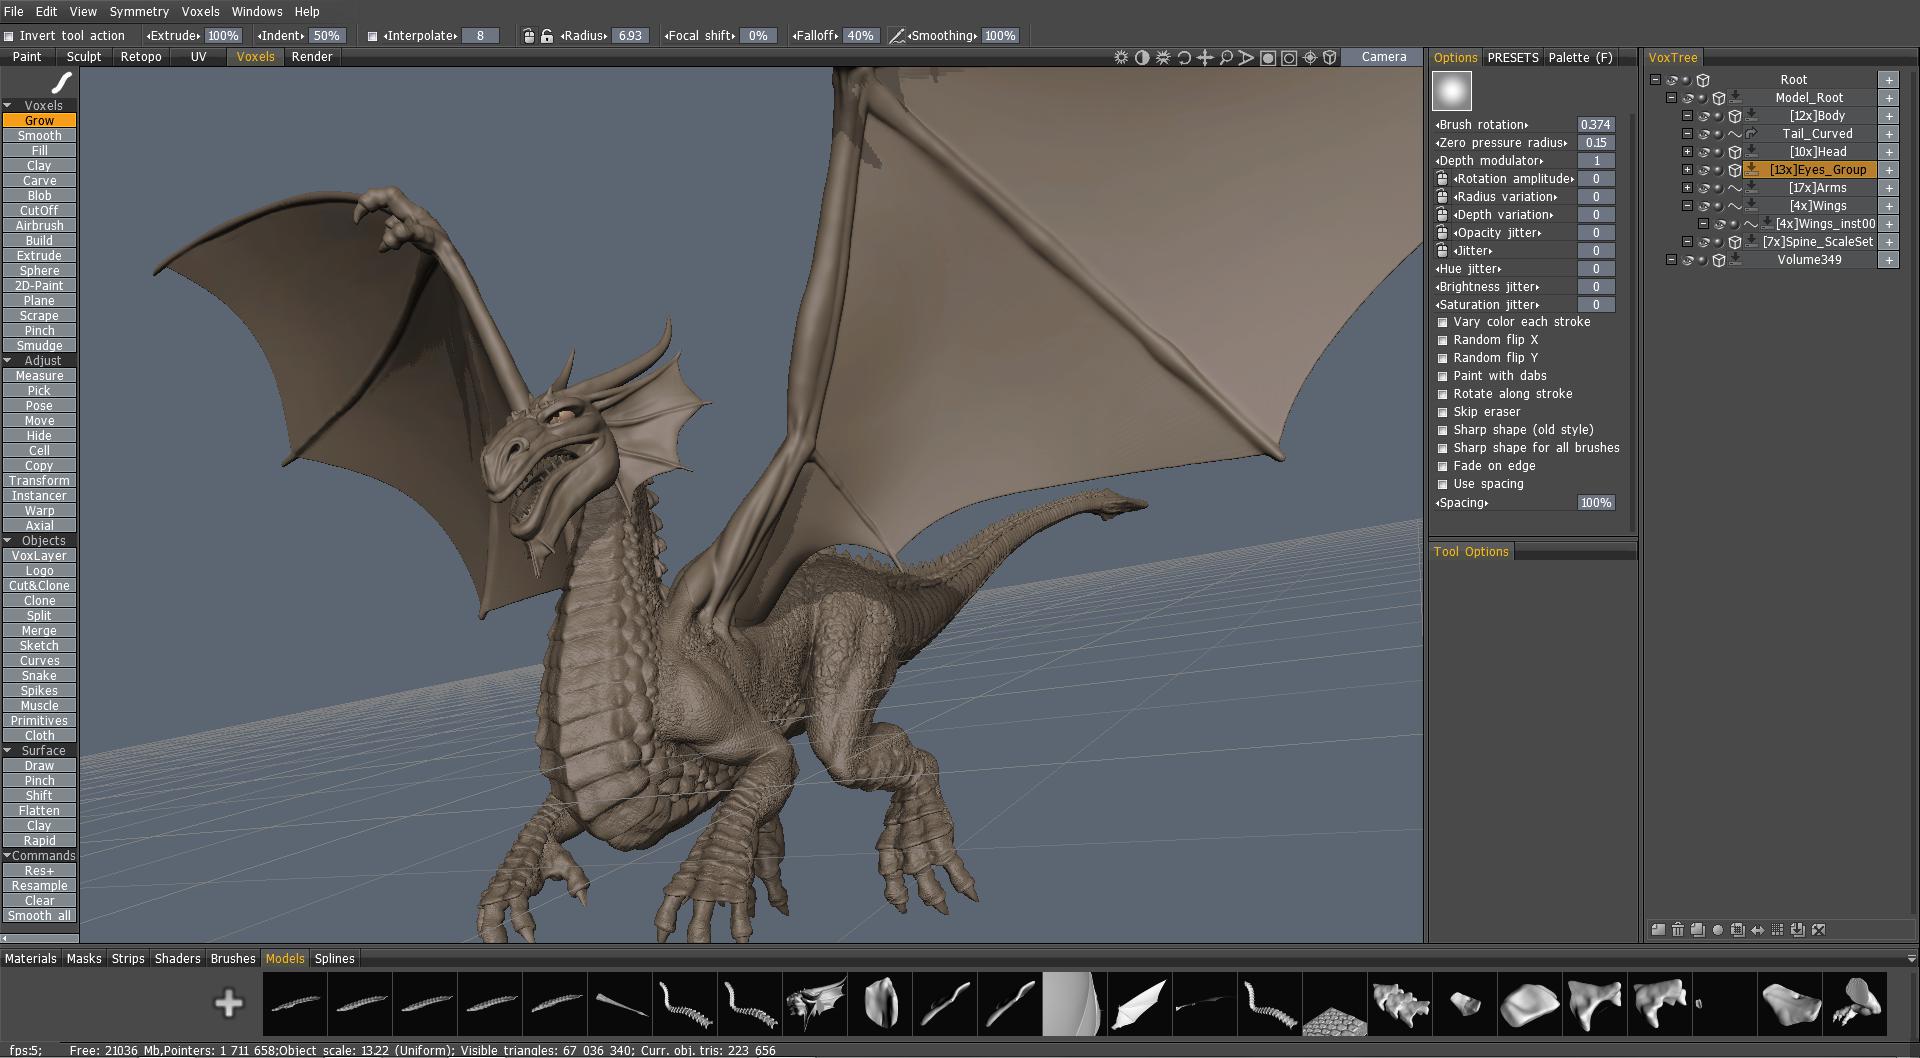This screenshot has width=1920, height=1058.
Task: Click the cube icon beside Camera button
Action: [x=1330, y=58]
